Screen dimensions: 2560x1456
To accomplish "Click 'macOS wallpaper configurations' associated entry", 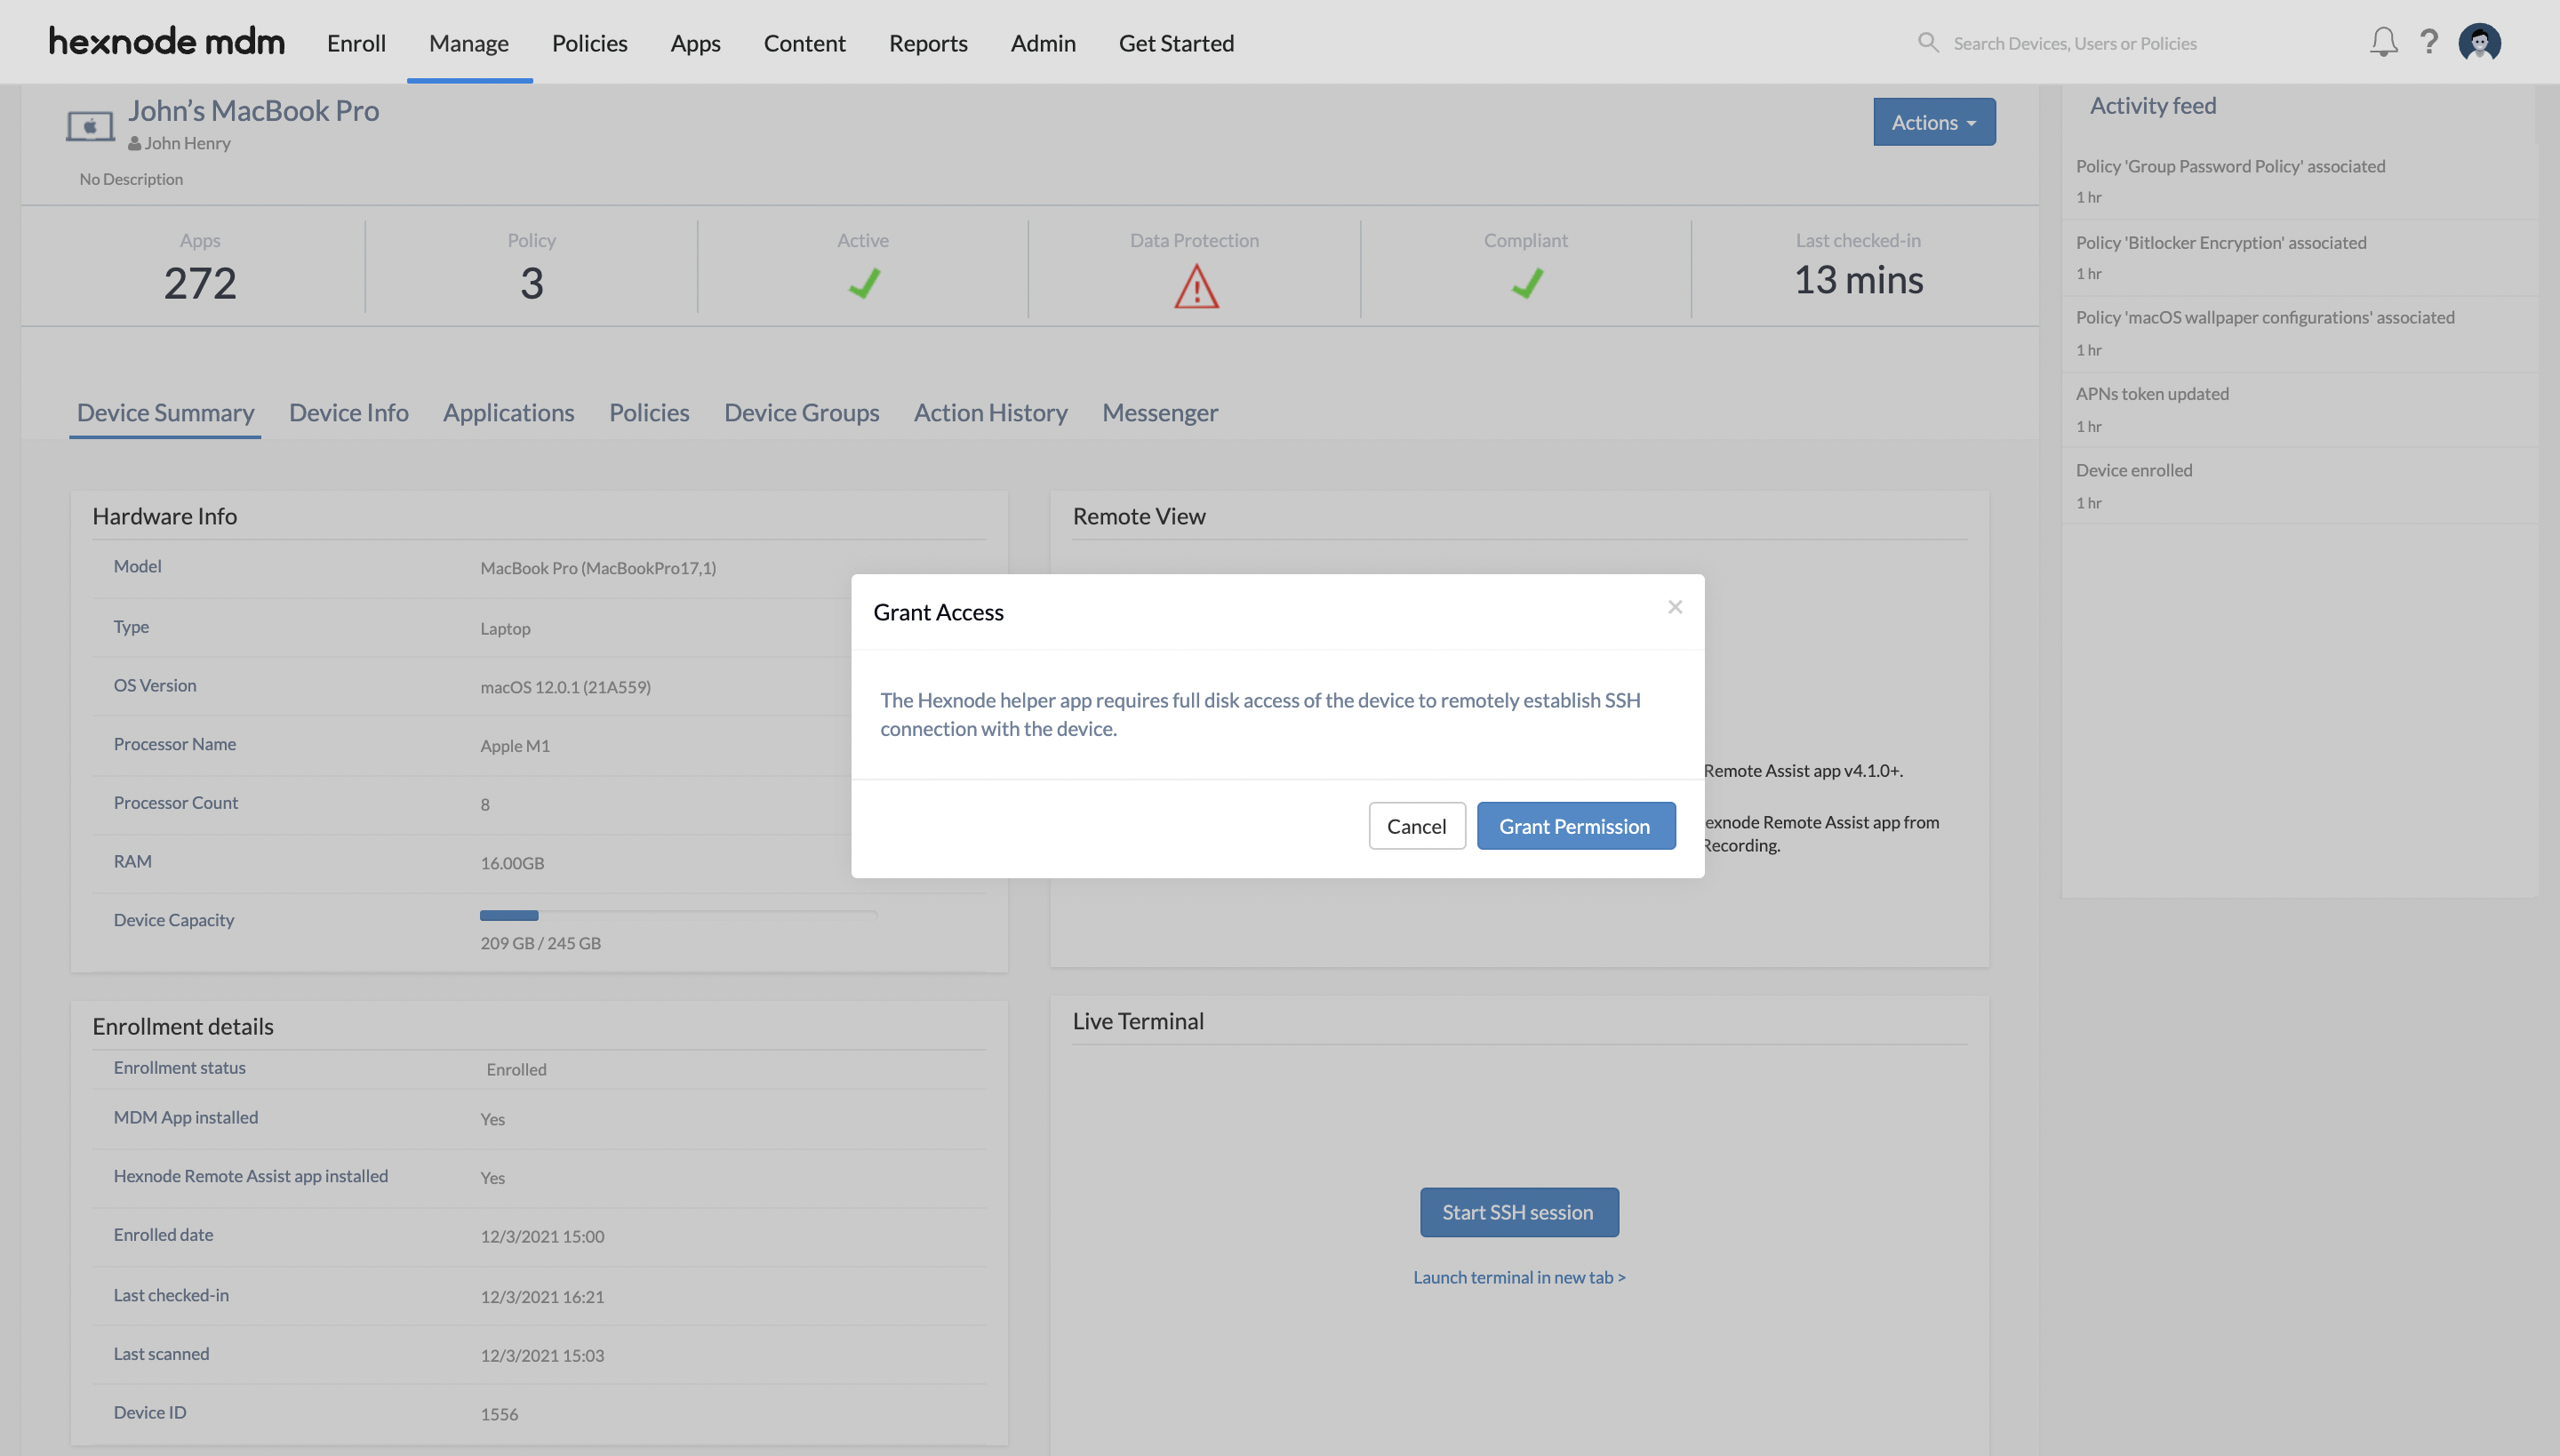I will click(2265, 317).
